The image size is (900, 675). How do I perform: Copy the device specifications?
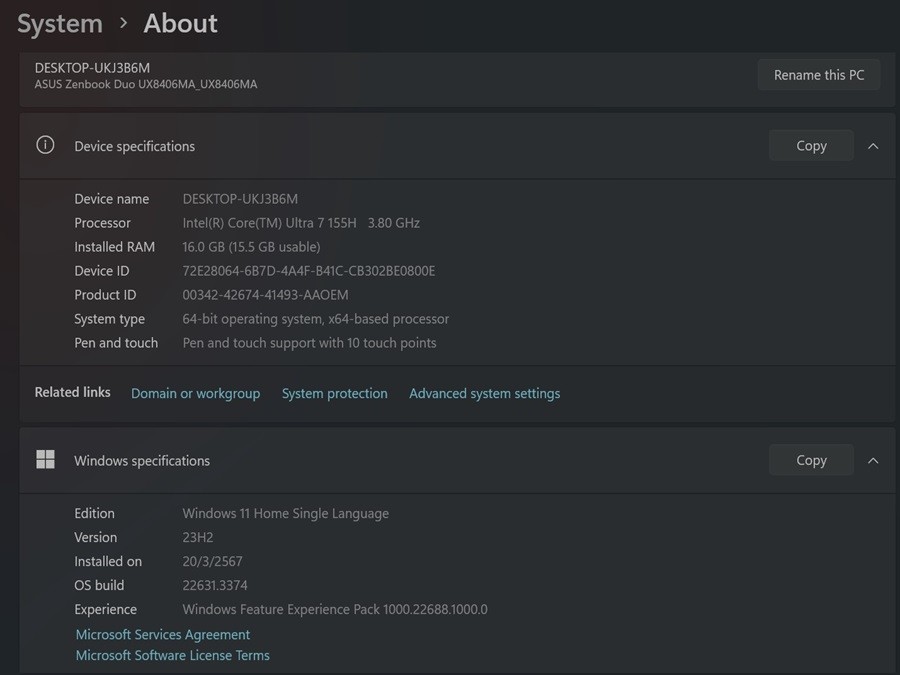(811, 146)
